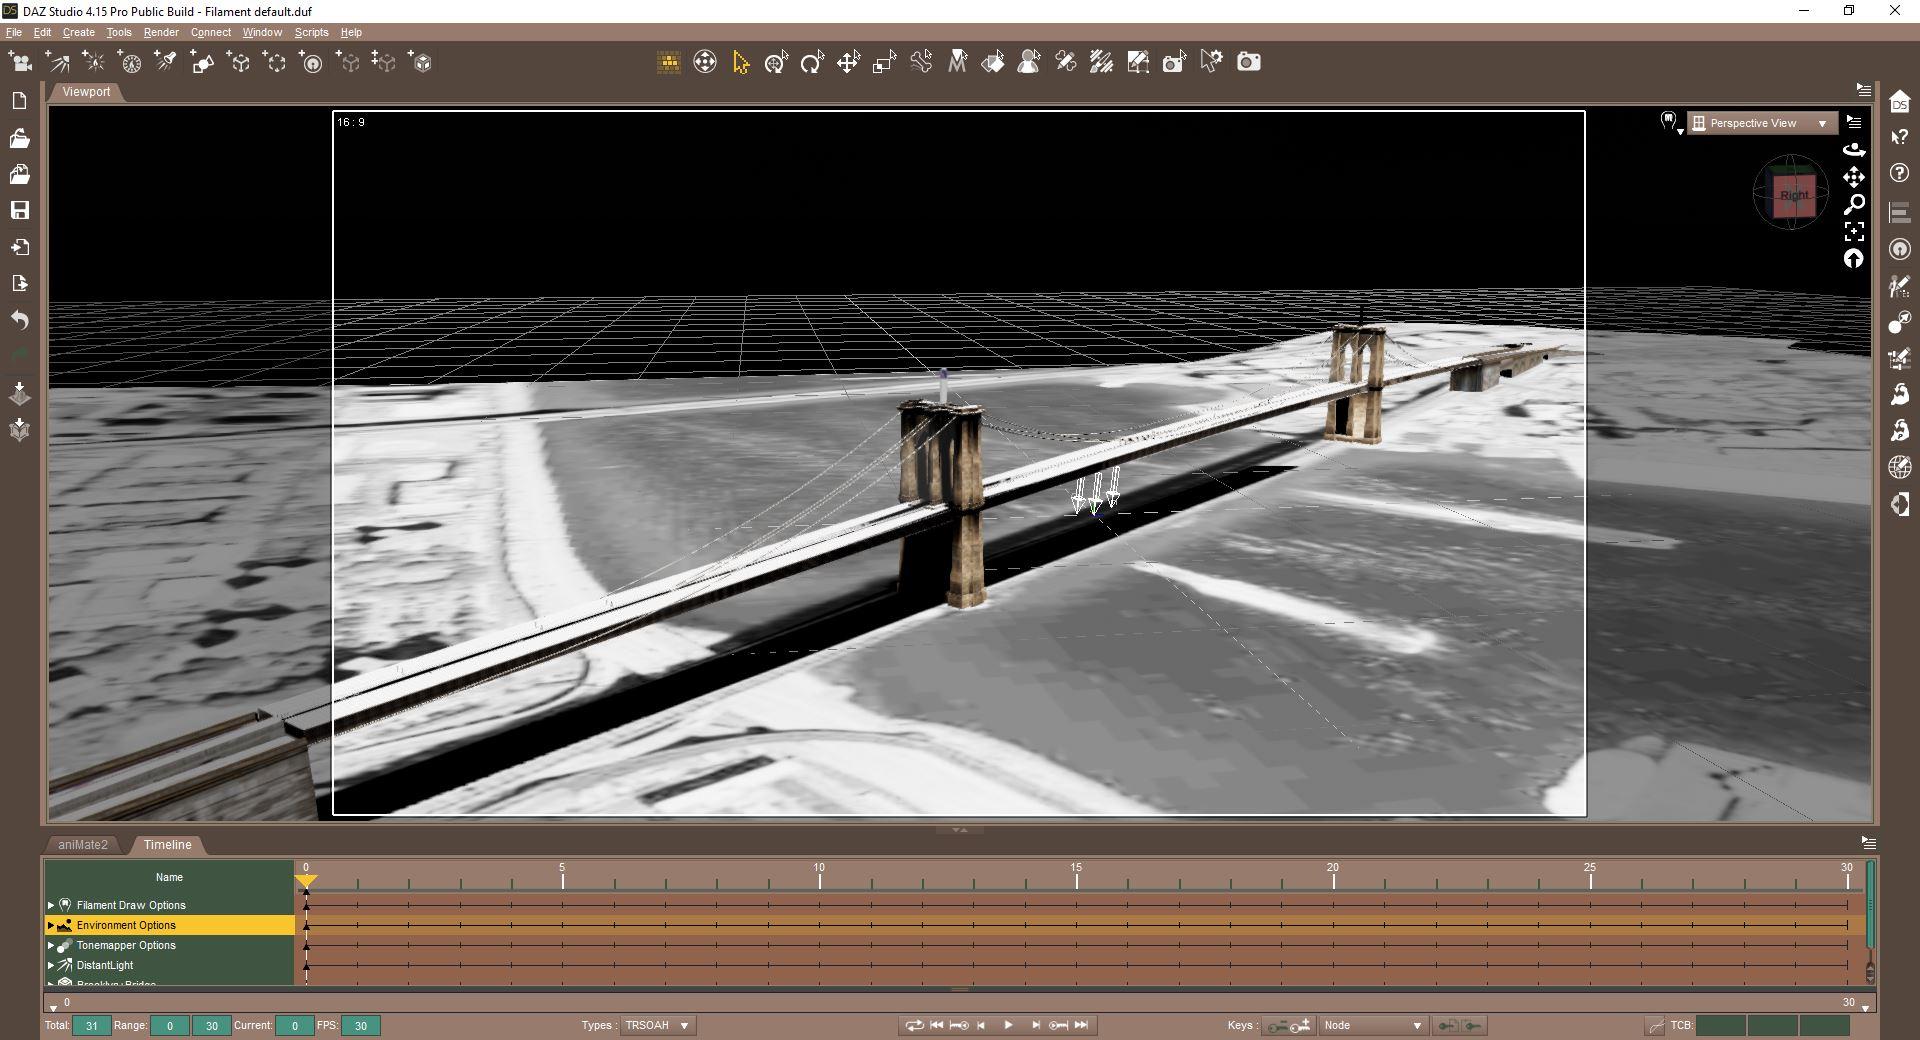Viewport: 1920px width, 1040px height.
Task: Open the Scripts menu
Action: [x=311, y=32]
